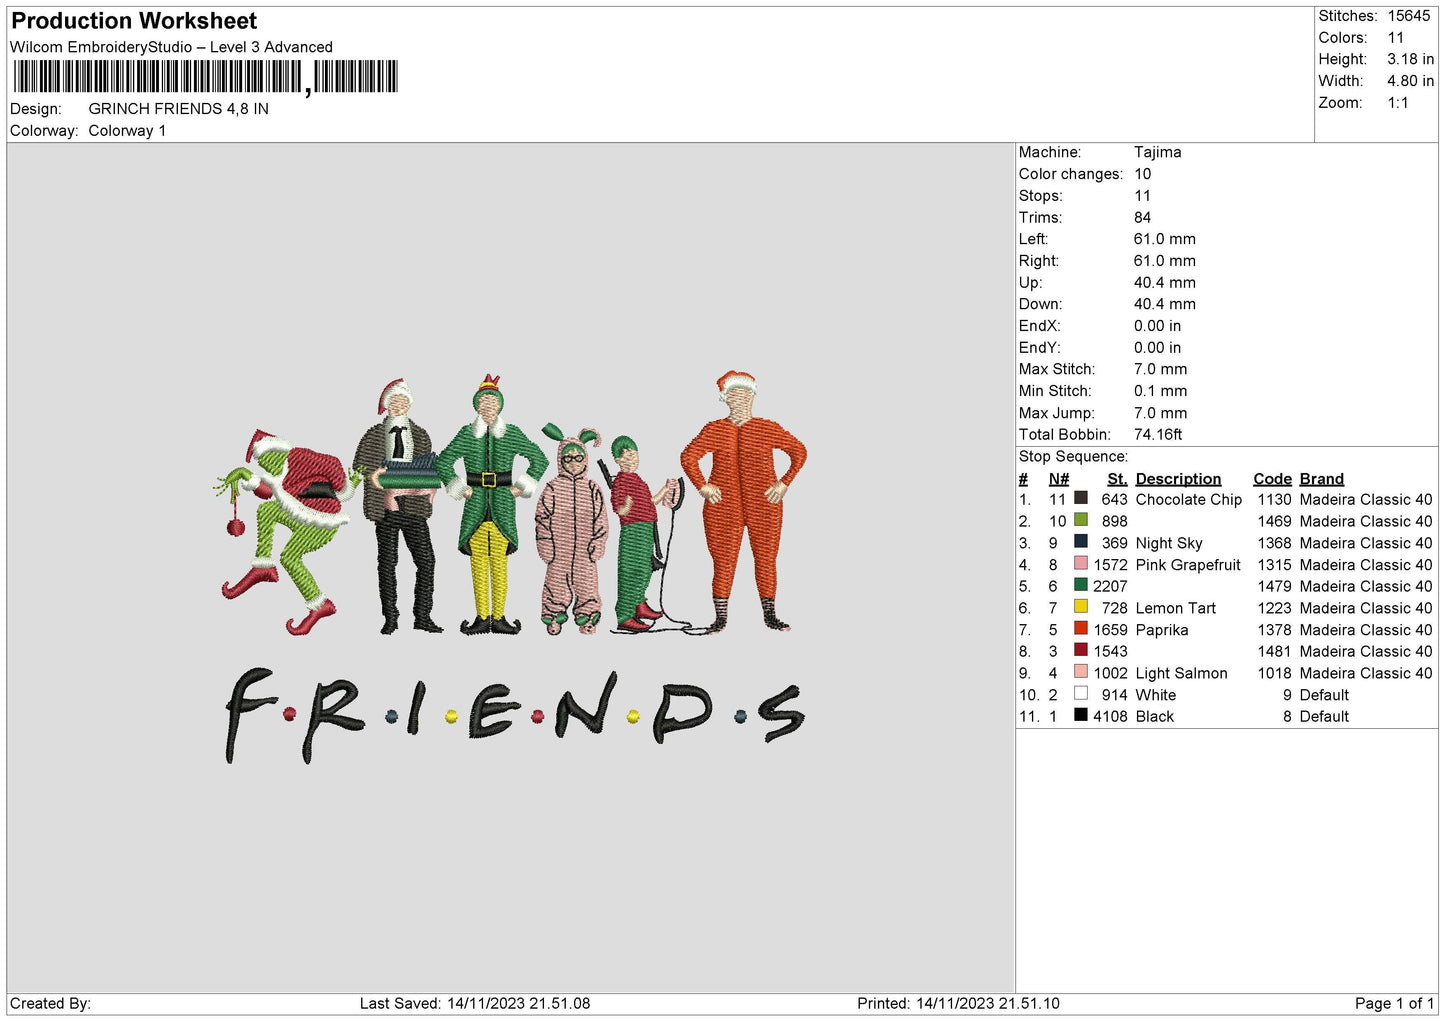The width and height of the screenshot is (1445, 1021).
Task: Click the Description column header
Action: [1178, 479]
